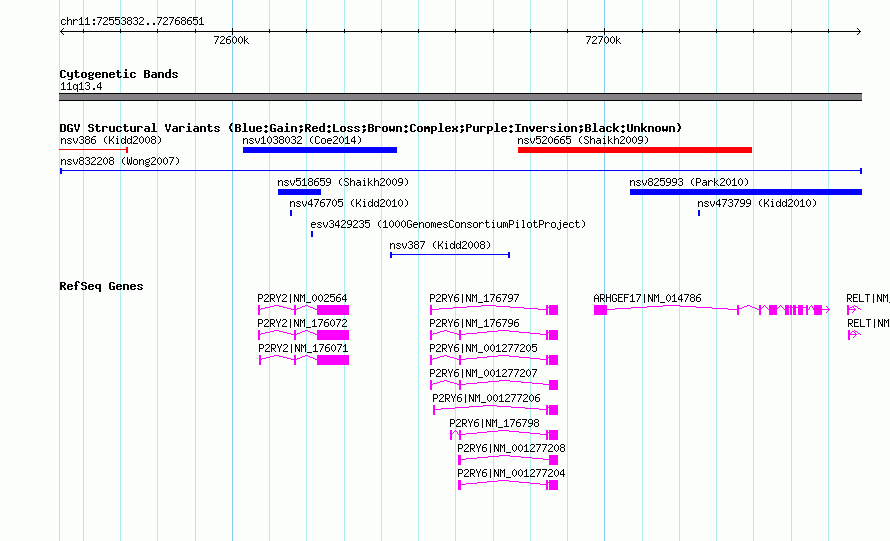Click the large exon block of P2RY2|NM_002564
The height and width of the screenshot is (541, 890).
coord(333,310)
